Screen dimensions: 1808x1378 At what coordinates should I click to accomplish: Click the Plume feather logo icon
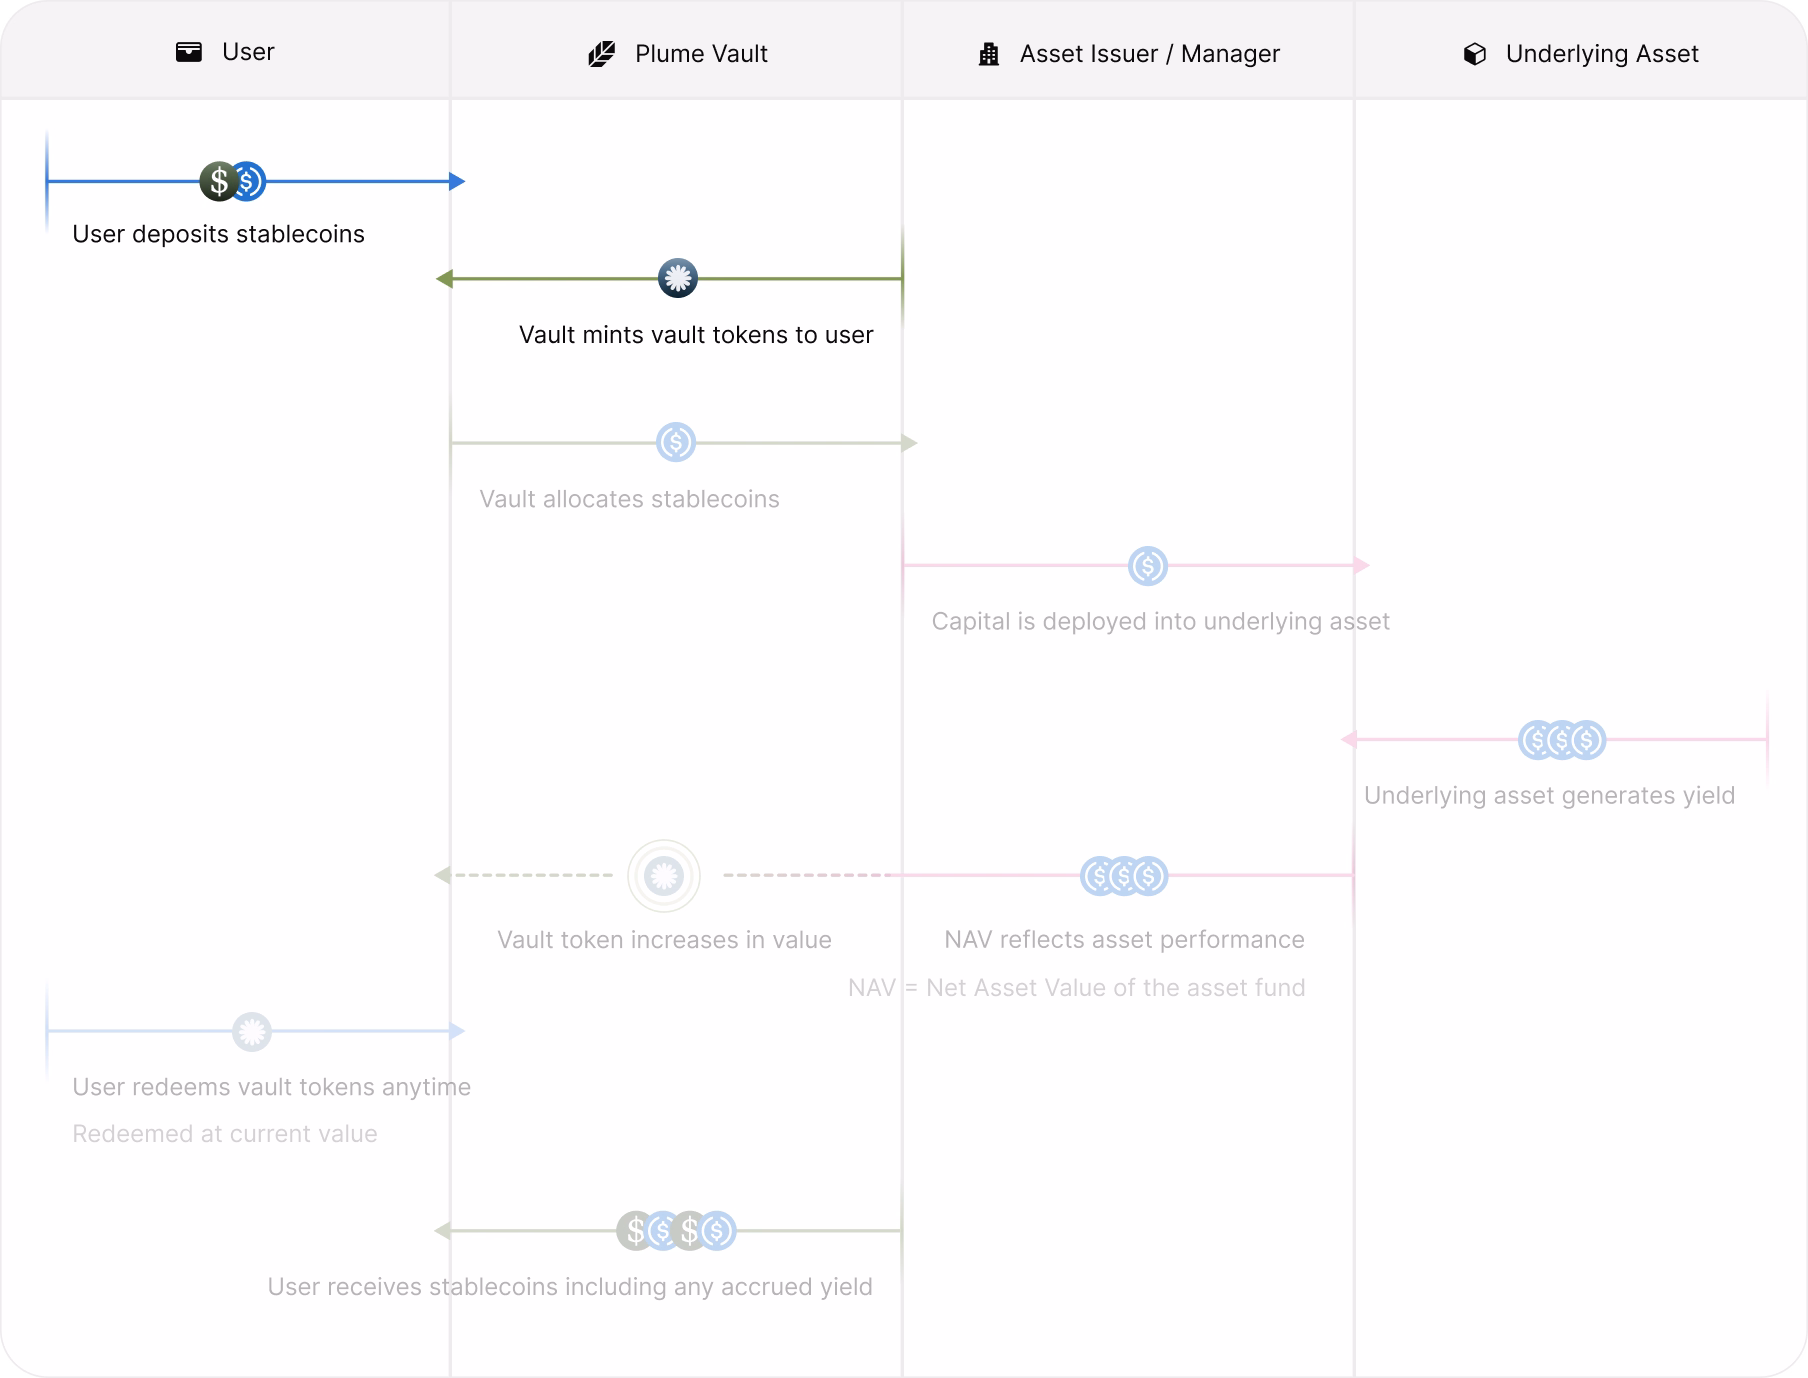pos(602,54)
